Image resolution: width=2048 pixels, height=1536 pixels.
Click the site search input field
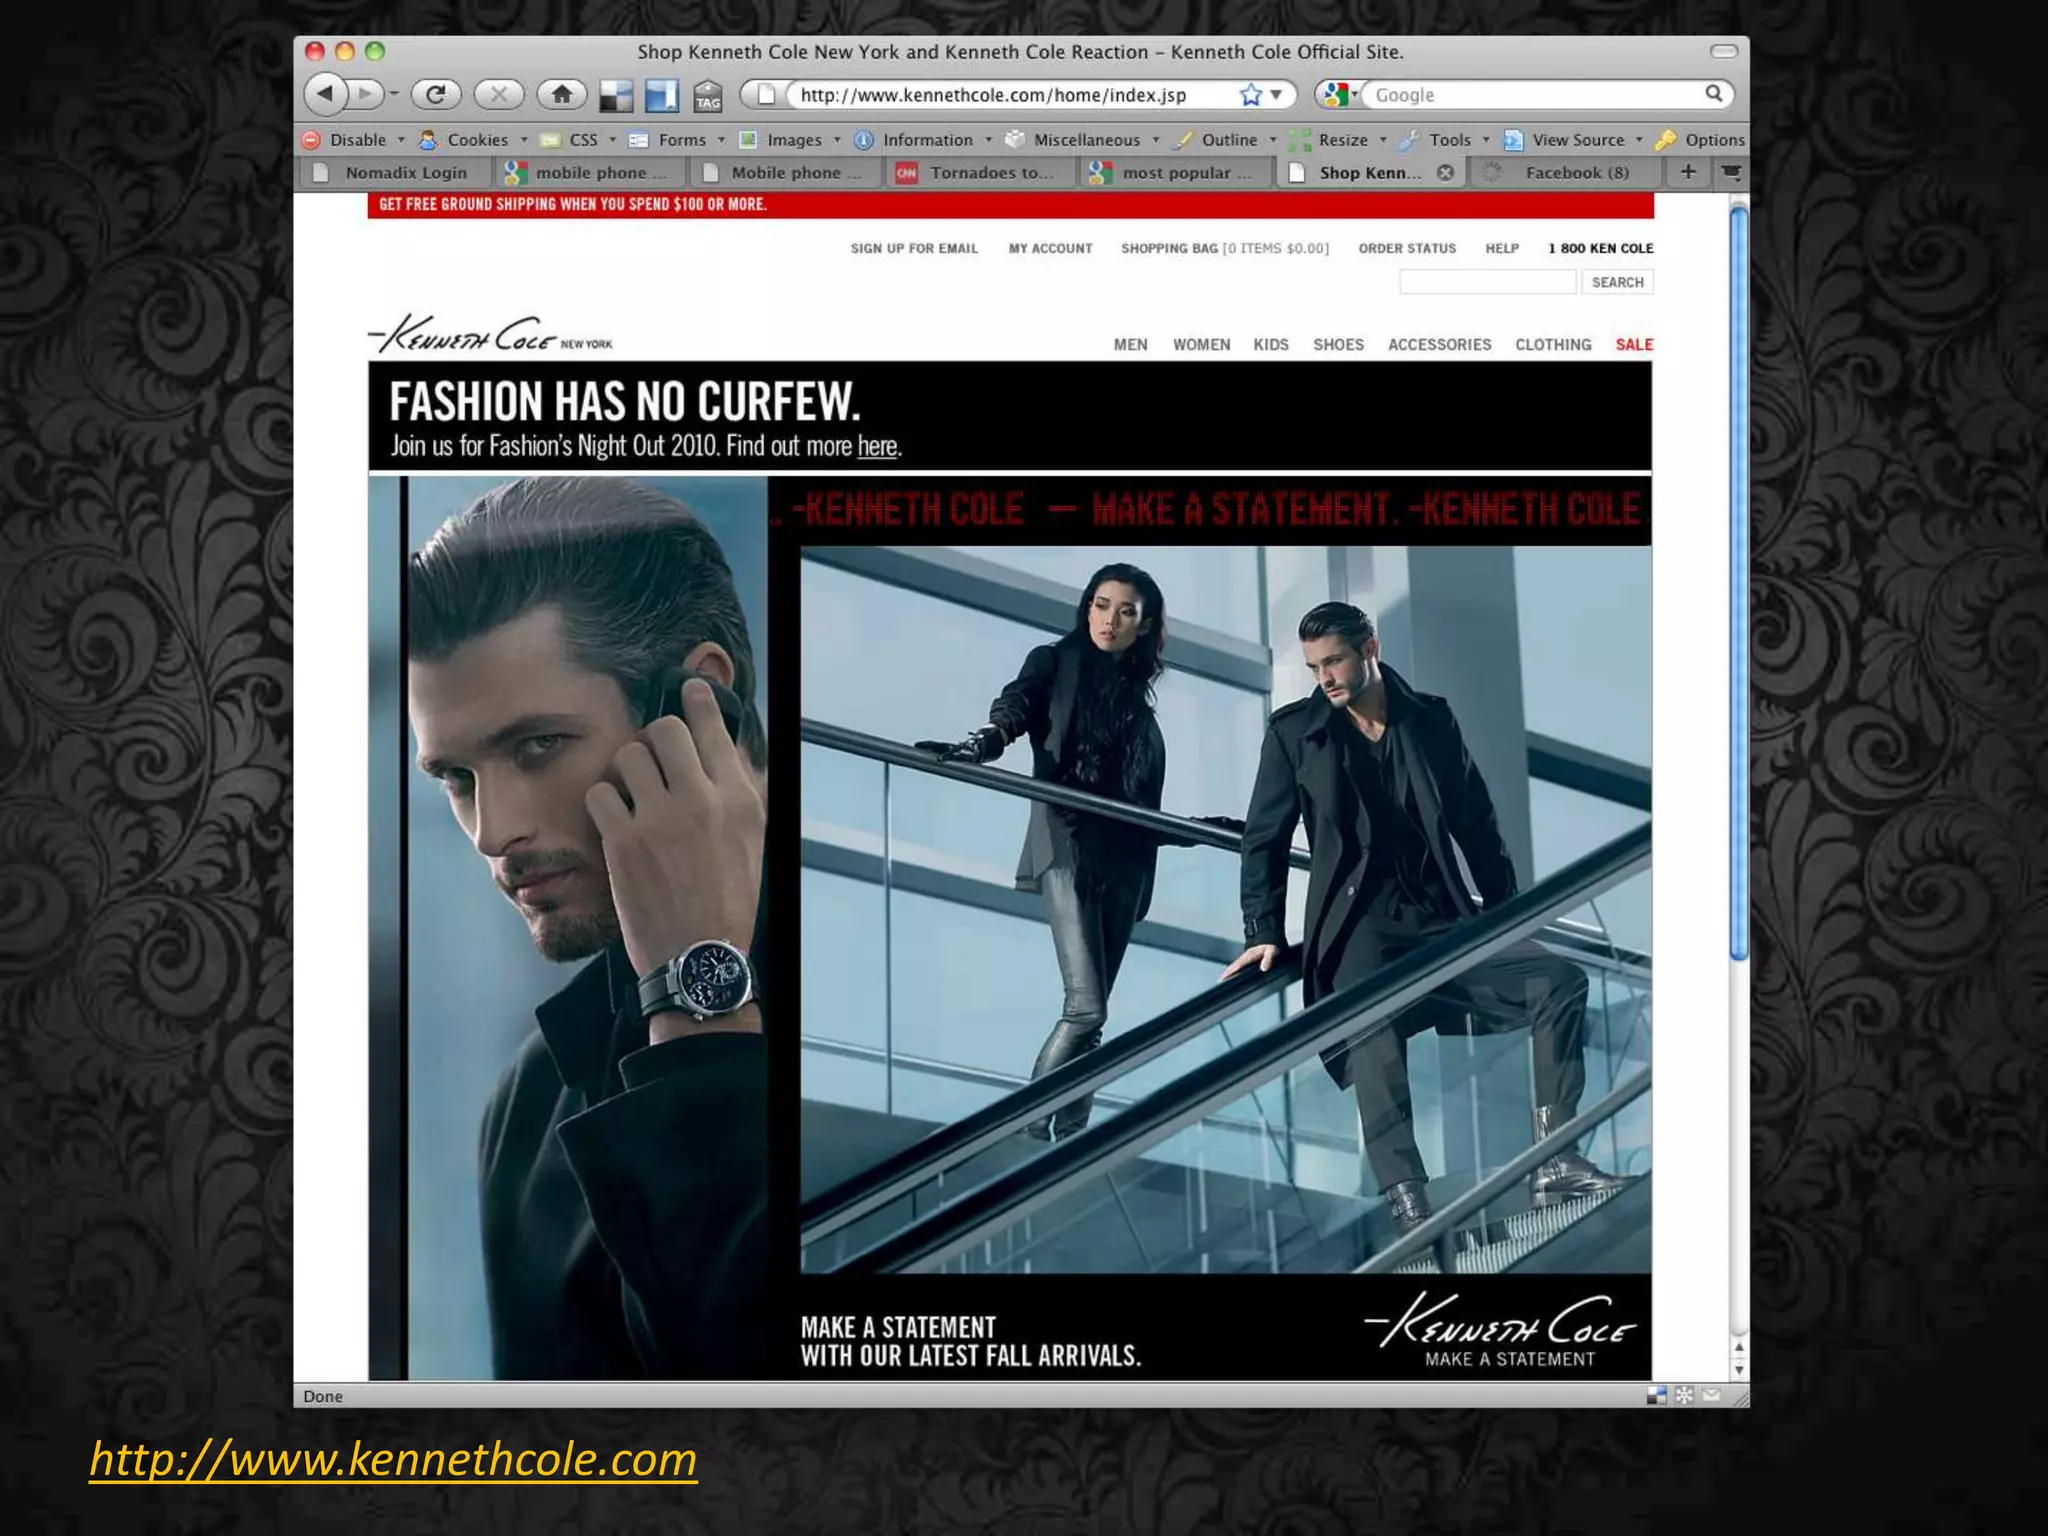1487,283
